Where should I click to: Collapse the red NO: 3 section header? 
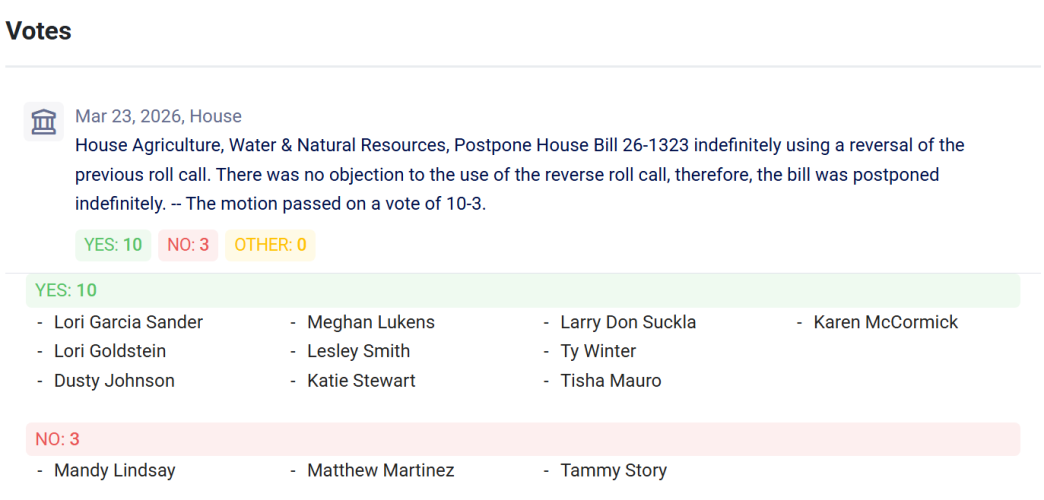pos(523,439)
